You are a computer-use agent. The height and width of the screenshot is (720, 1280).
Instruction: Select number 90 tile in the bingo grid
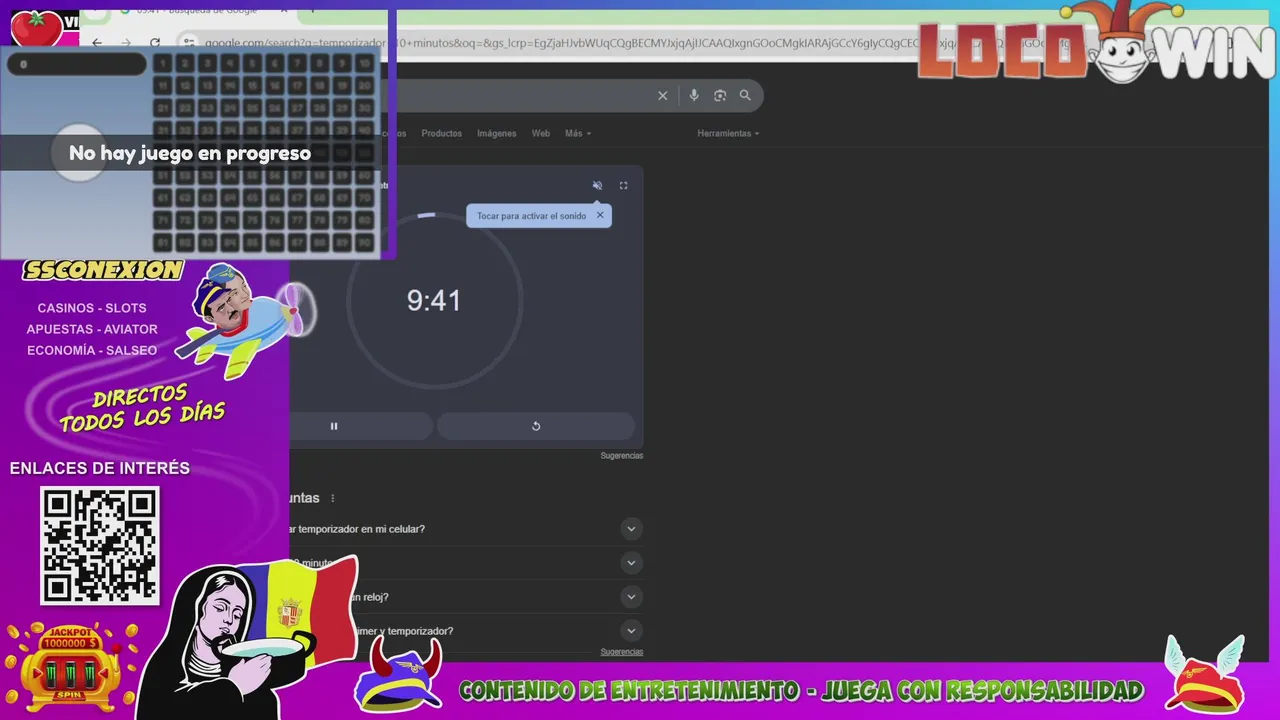[x=365, y=243]
